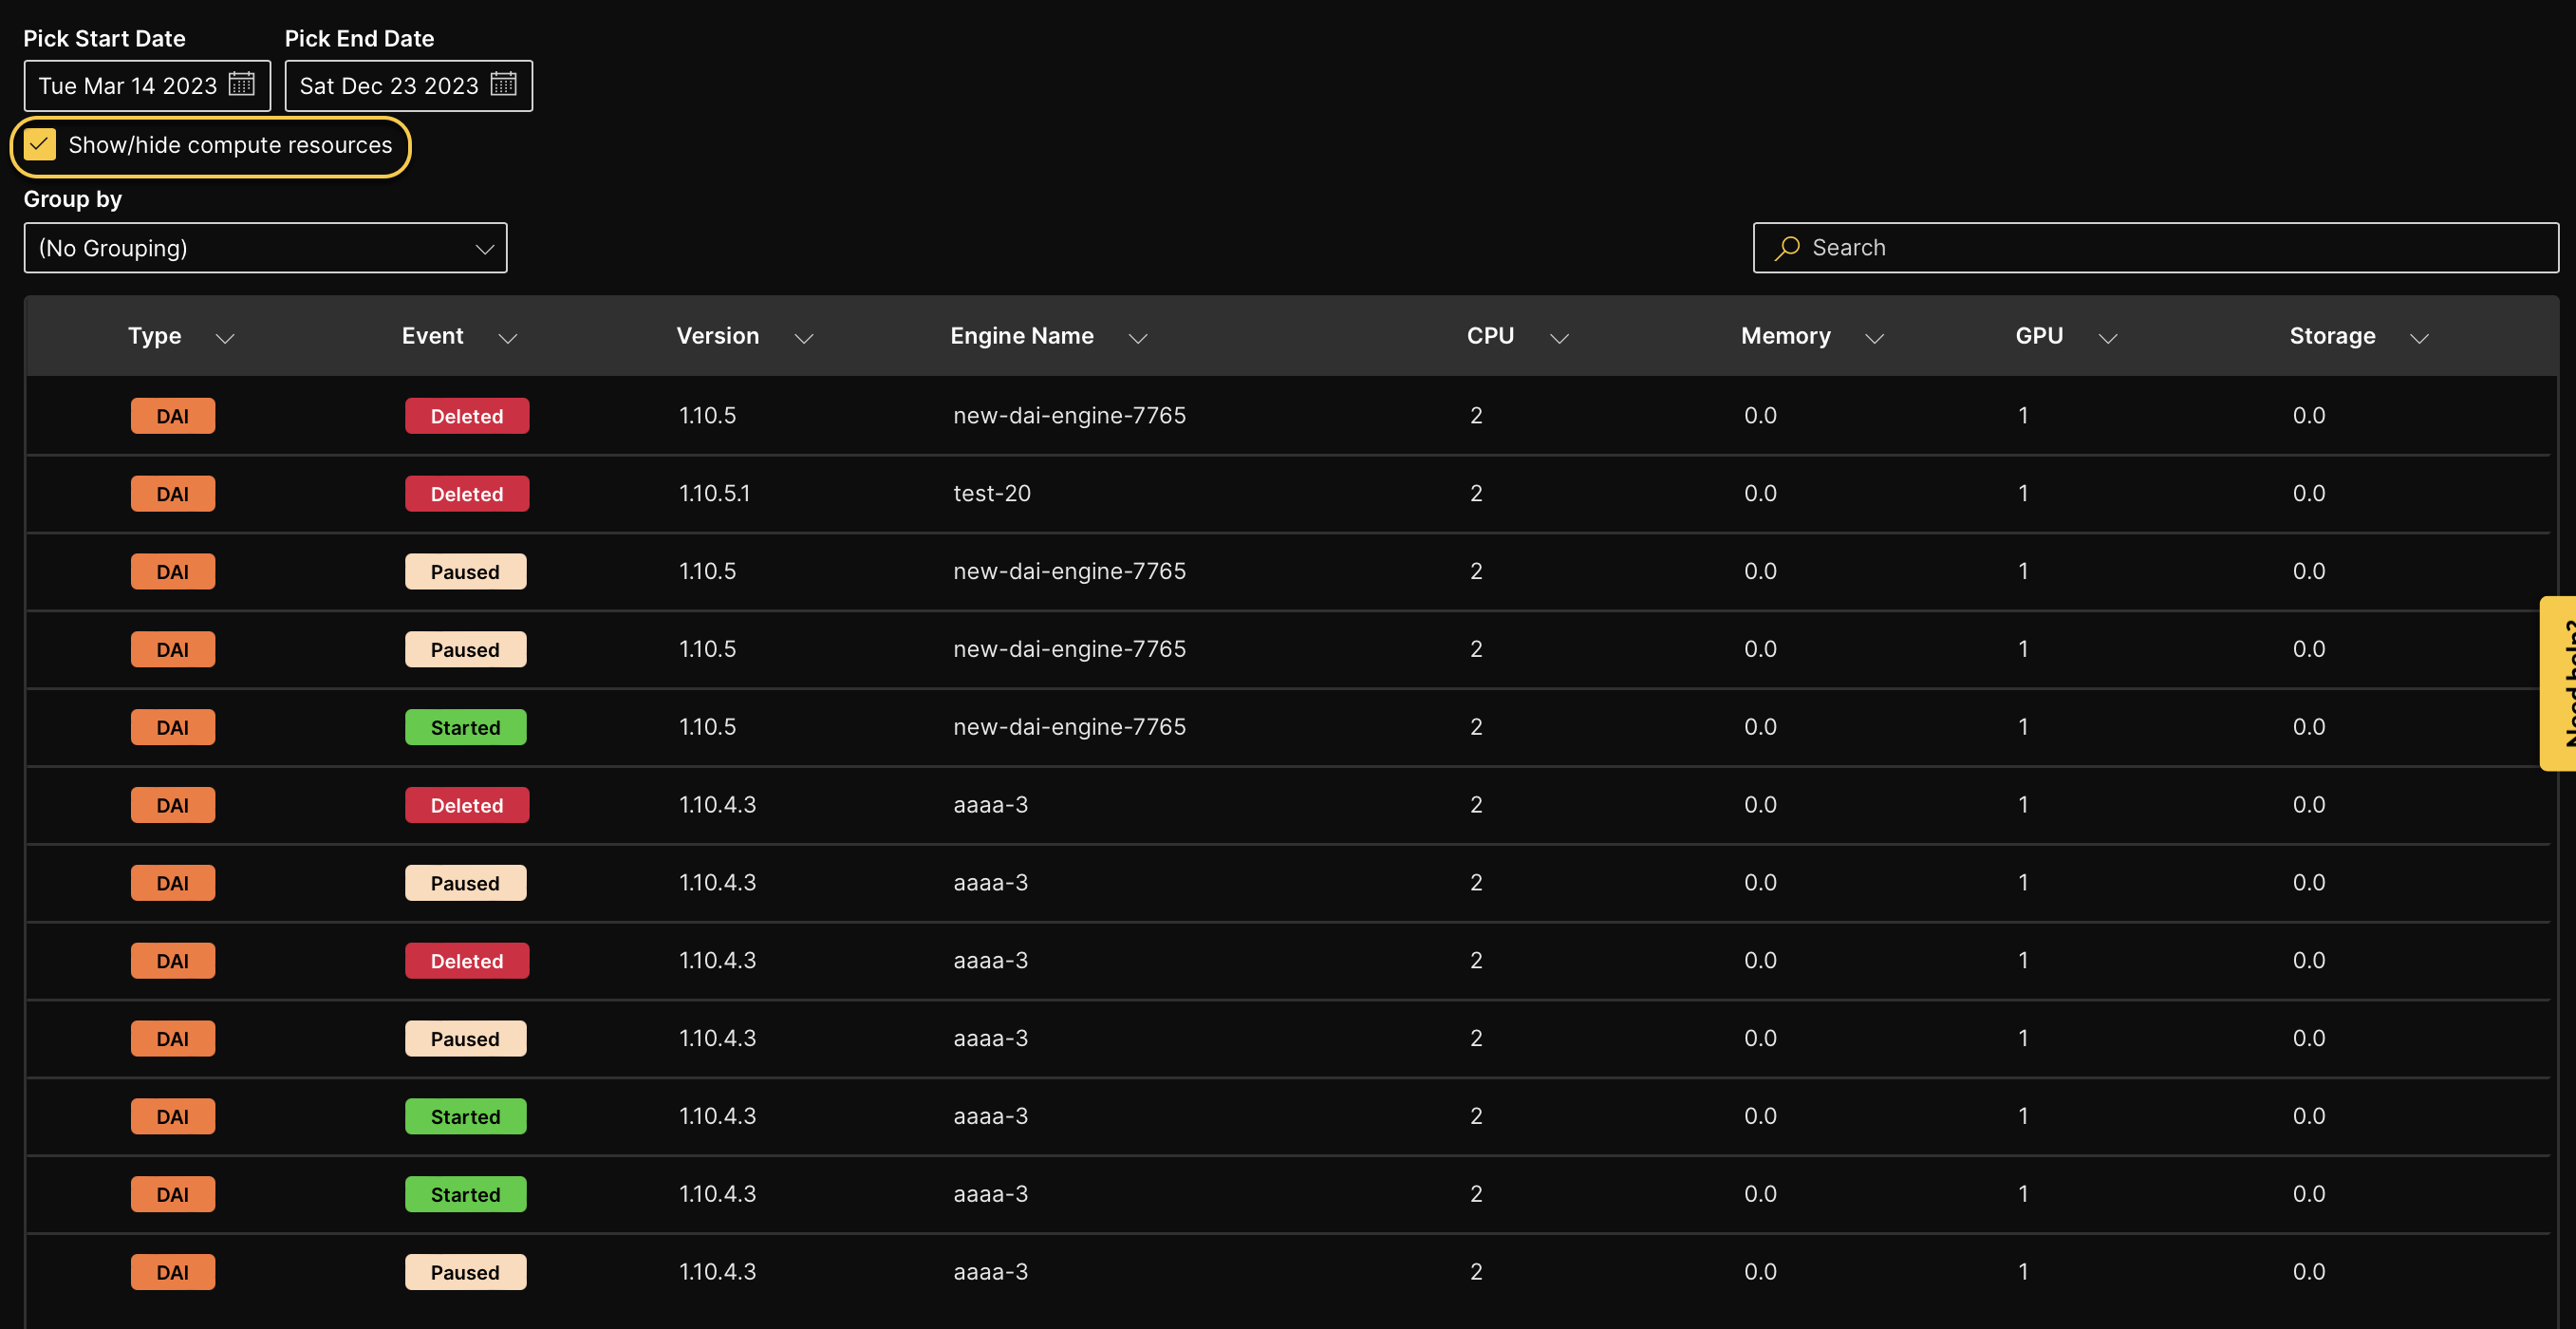Toggle Show/hide compute resources checkbox
Viewport: 2576px width, 1329px height.
[x=40, y=145]
